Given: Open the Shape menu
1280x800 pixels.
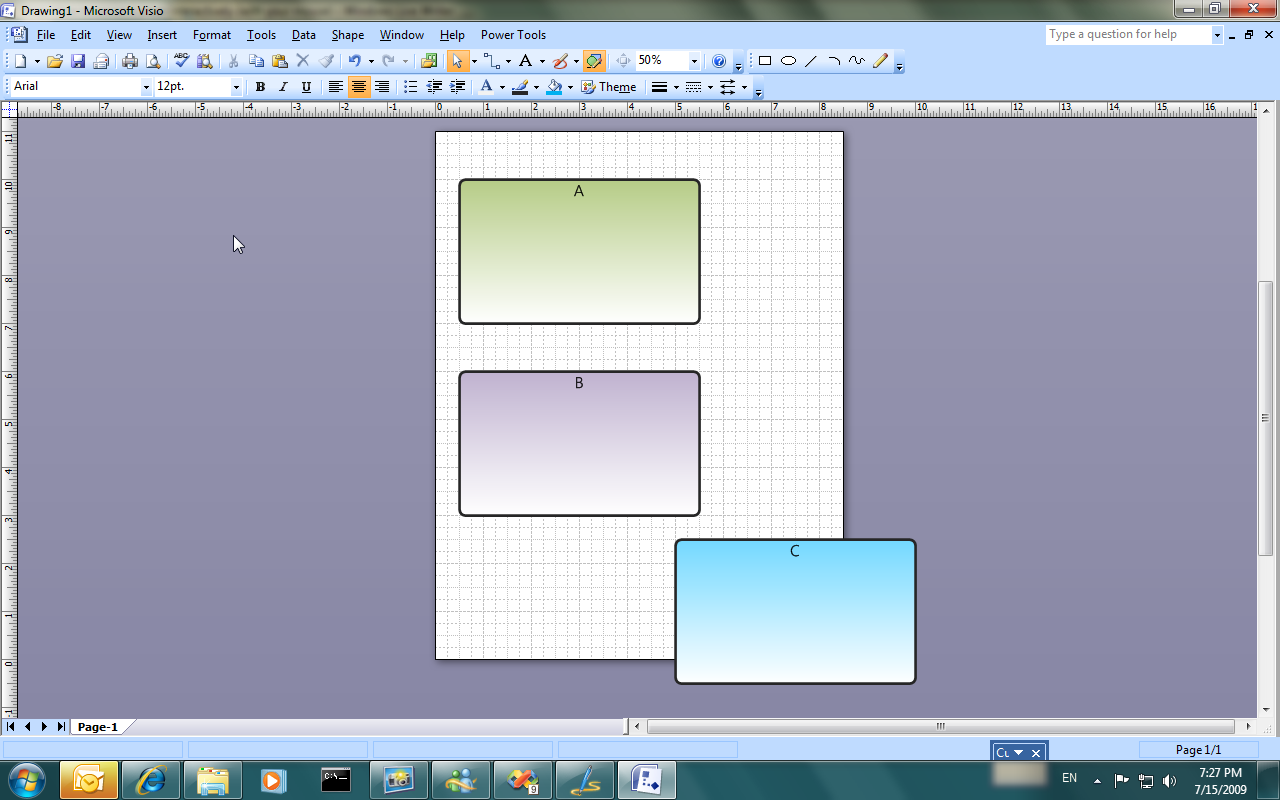Looking at the screenshot, I should click(x=347, y=35).
